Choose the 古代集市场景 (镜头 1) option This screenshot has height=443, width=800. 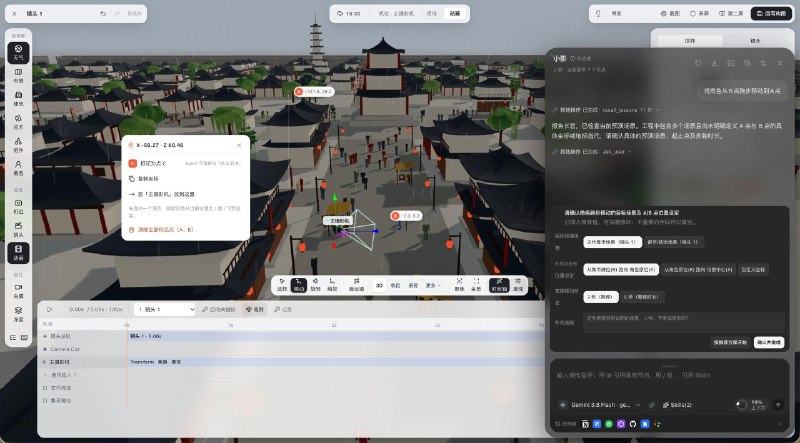tap(612, 242)
